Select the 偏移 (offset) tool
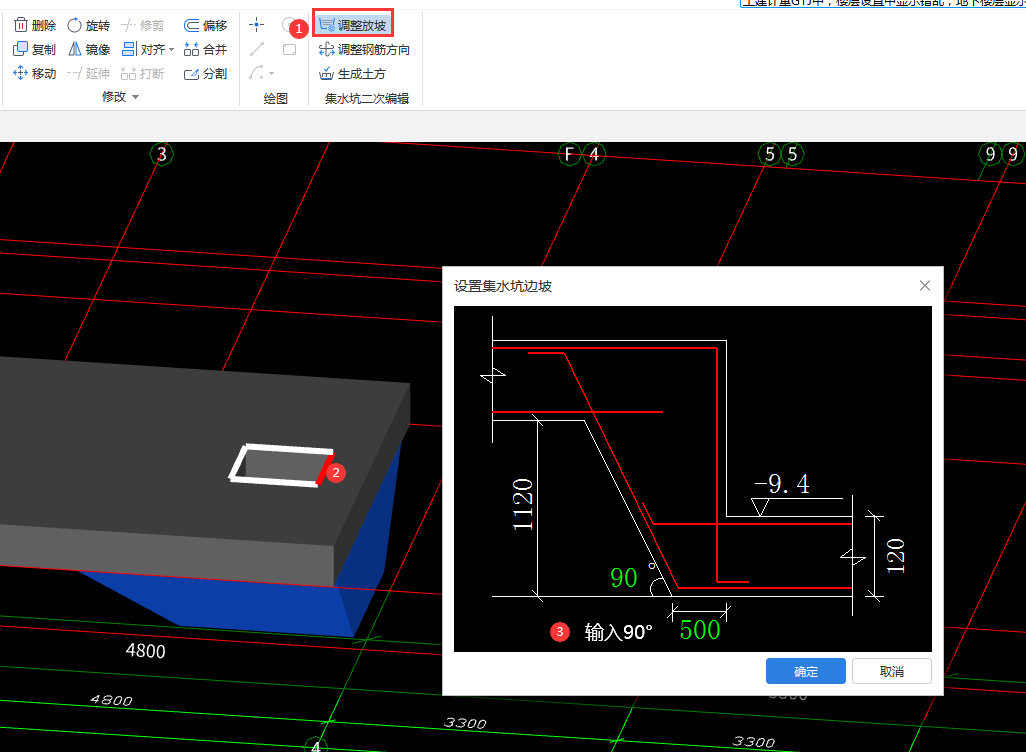The width and height of the screenshot is (1026, 752). point(205,26)
